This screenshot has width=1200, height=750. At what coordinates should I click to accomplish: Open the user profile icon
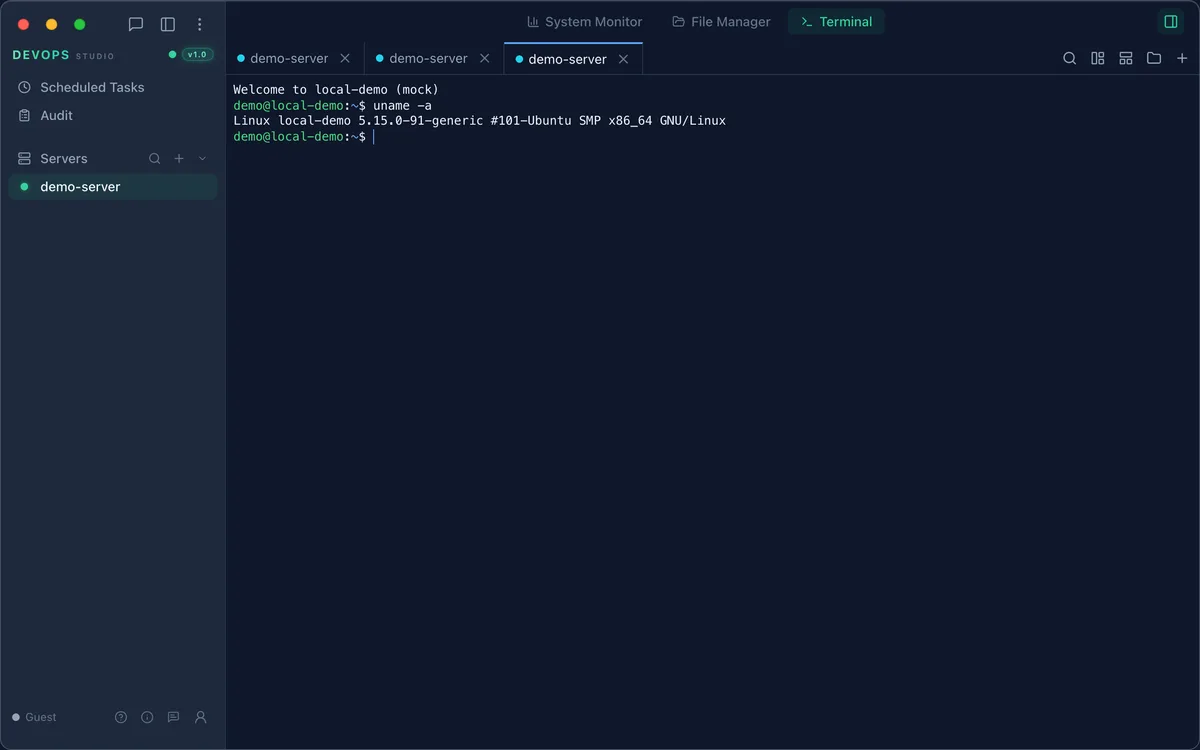click(200, 717)
